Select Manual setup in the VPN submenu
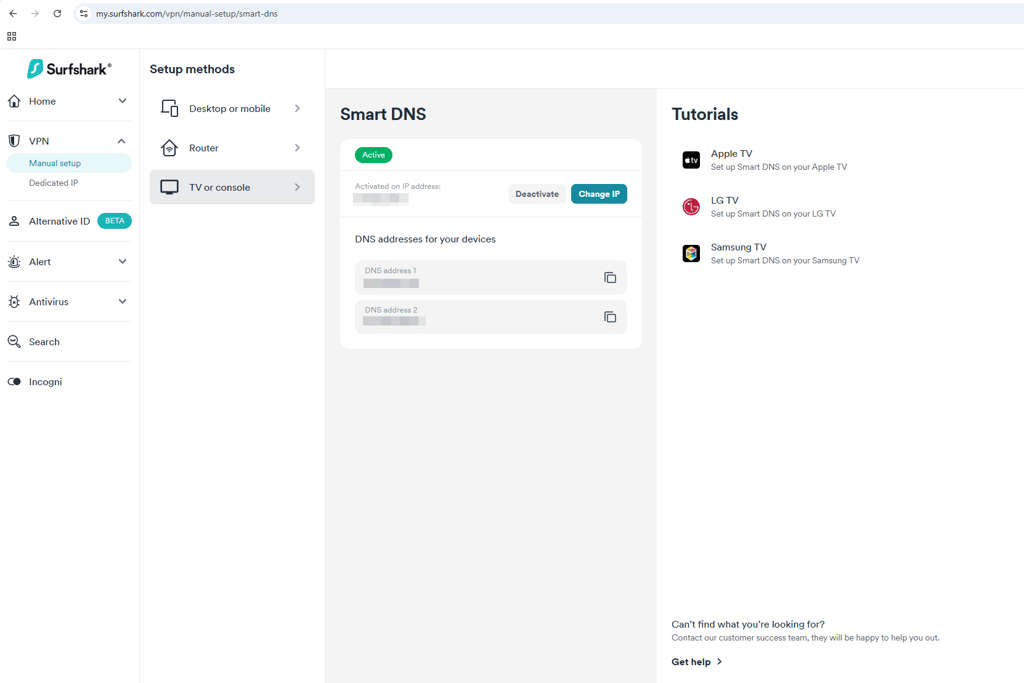Viewport: 1024px width, 683px height. [x=69, y=163]
